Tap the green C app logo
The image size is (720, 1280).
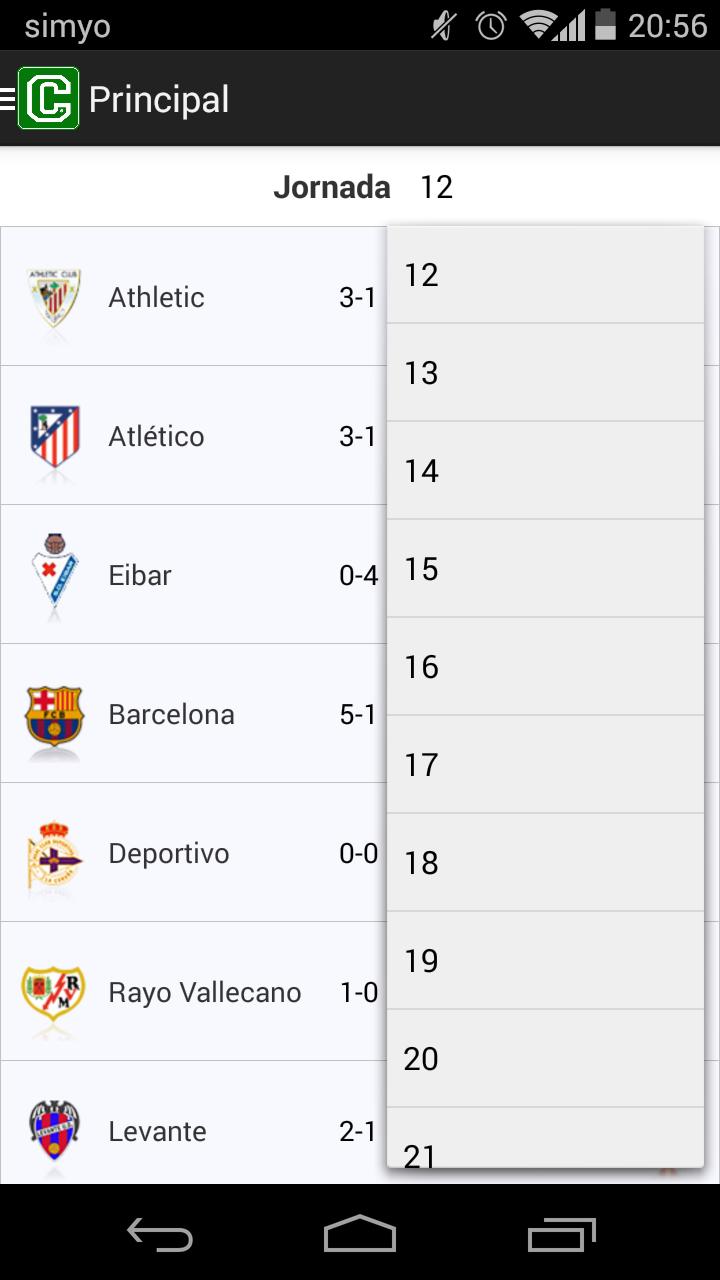tap(48, 99)
